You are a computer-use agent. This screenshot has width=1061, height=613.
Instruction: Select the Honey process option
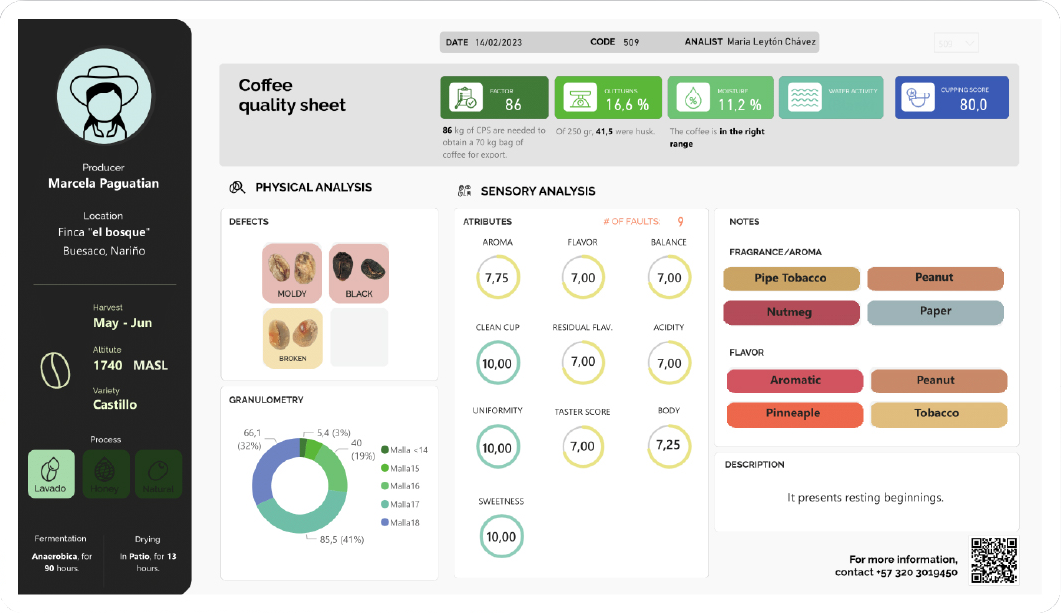(x=105, y=474)
